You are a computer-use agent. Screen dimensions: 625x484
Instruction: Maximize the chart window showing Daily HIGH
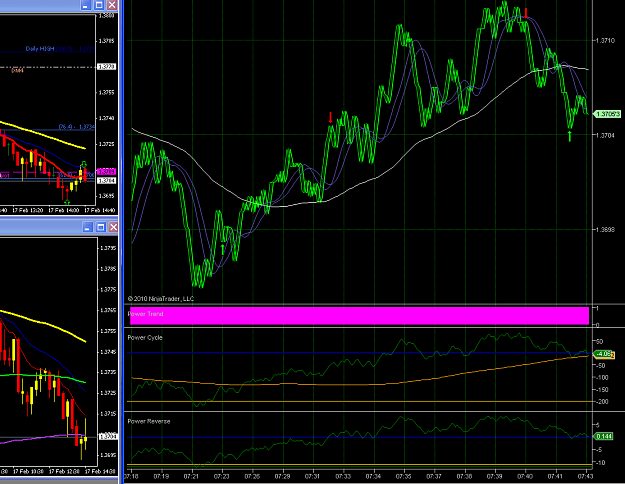pos(99,5)
